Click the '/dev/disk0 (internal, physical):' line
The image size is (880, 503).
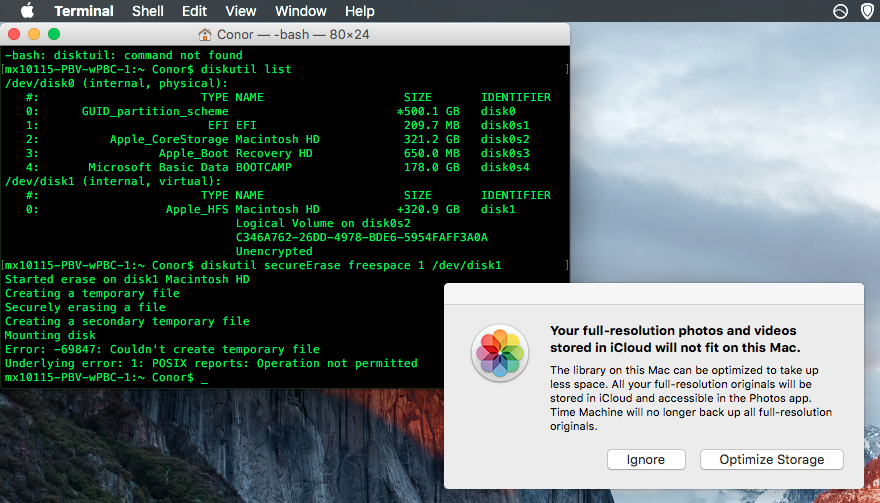[117, 83]
